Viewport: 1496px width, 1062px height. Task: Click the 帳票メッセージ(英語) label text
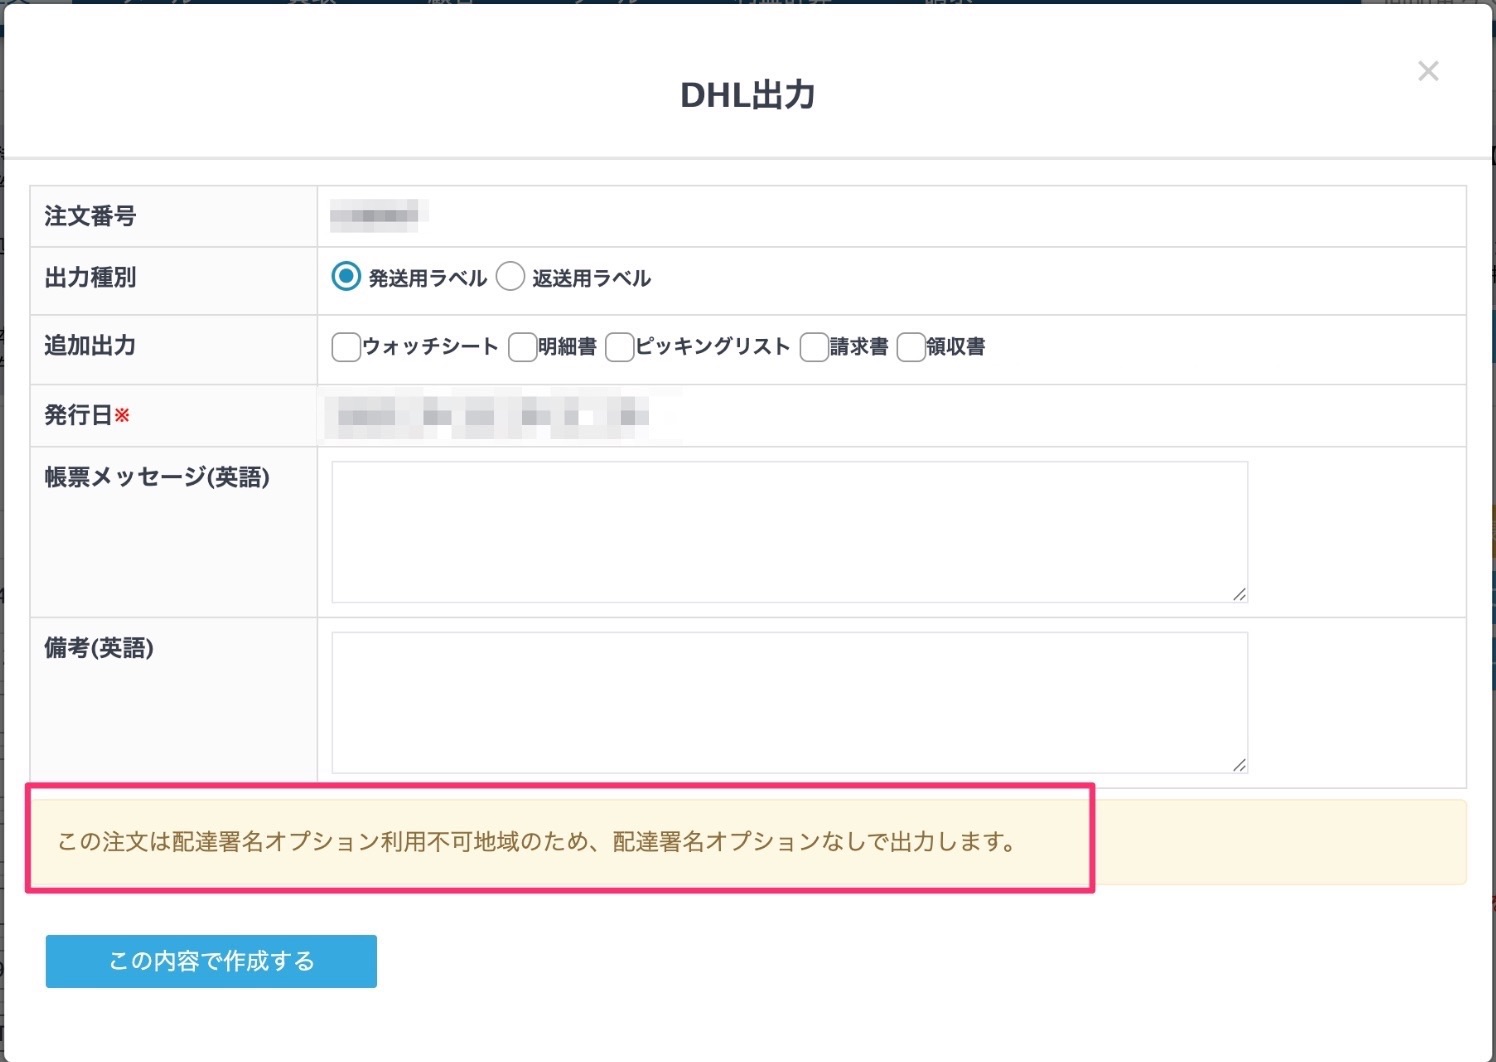(x=157, y=477)
